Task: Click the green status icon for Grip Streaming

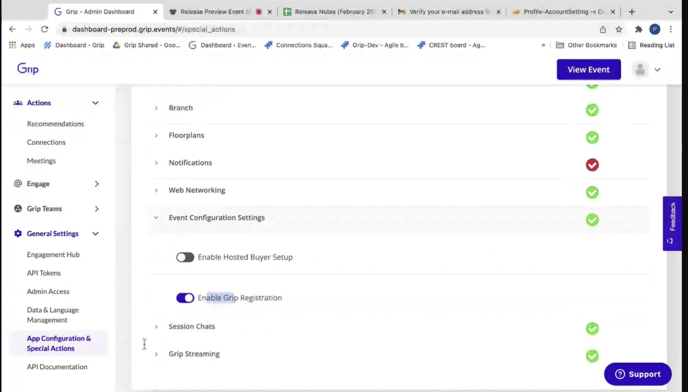Action: (x=592, y=356)
